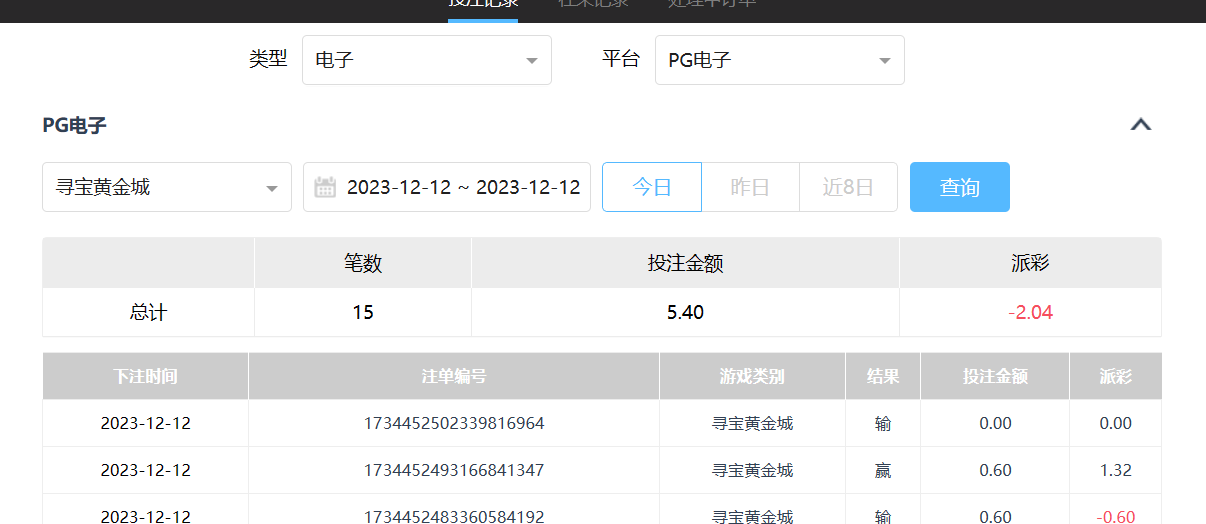The image size is (1206, 524).
Task: Open the 类型 dropdown showing 电子
Action: 426,60
